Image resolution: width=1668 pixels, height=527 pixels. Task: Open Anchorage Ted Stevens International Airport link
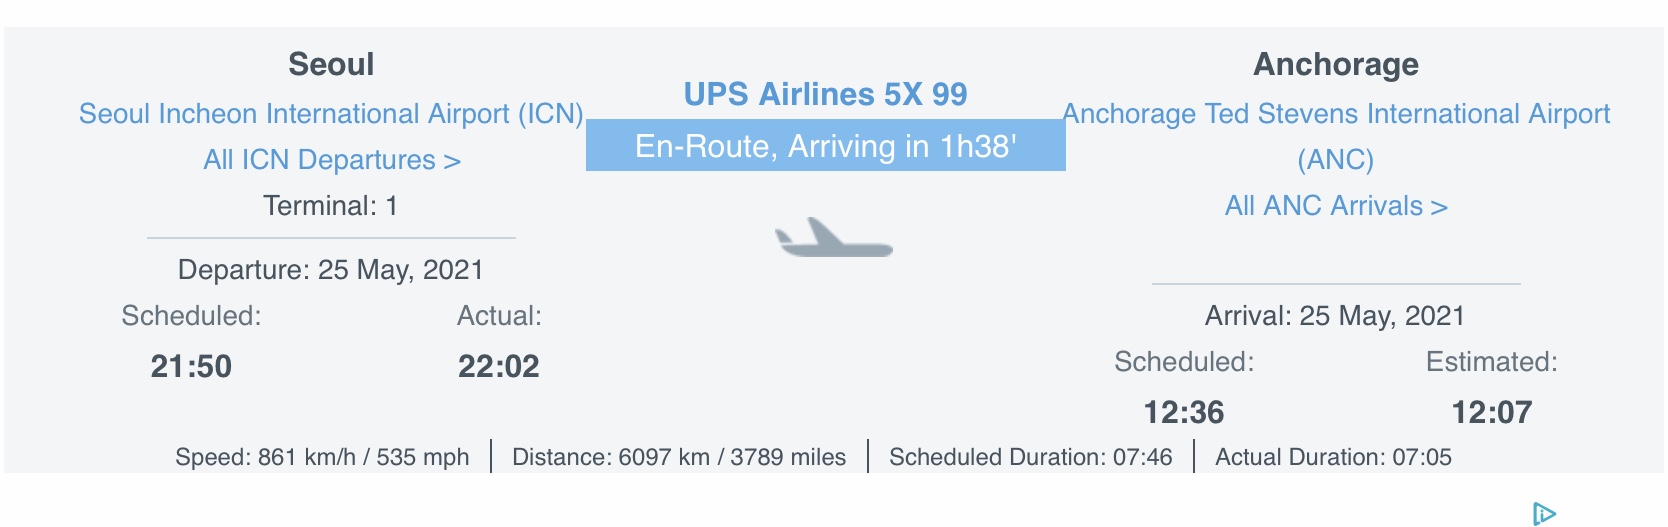(1336, 114)
